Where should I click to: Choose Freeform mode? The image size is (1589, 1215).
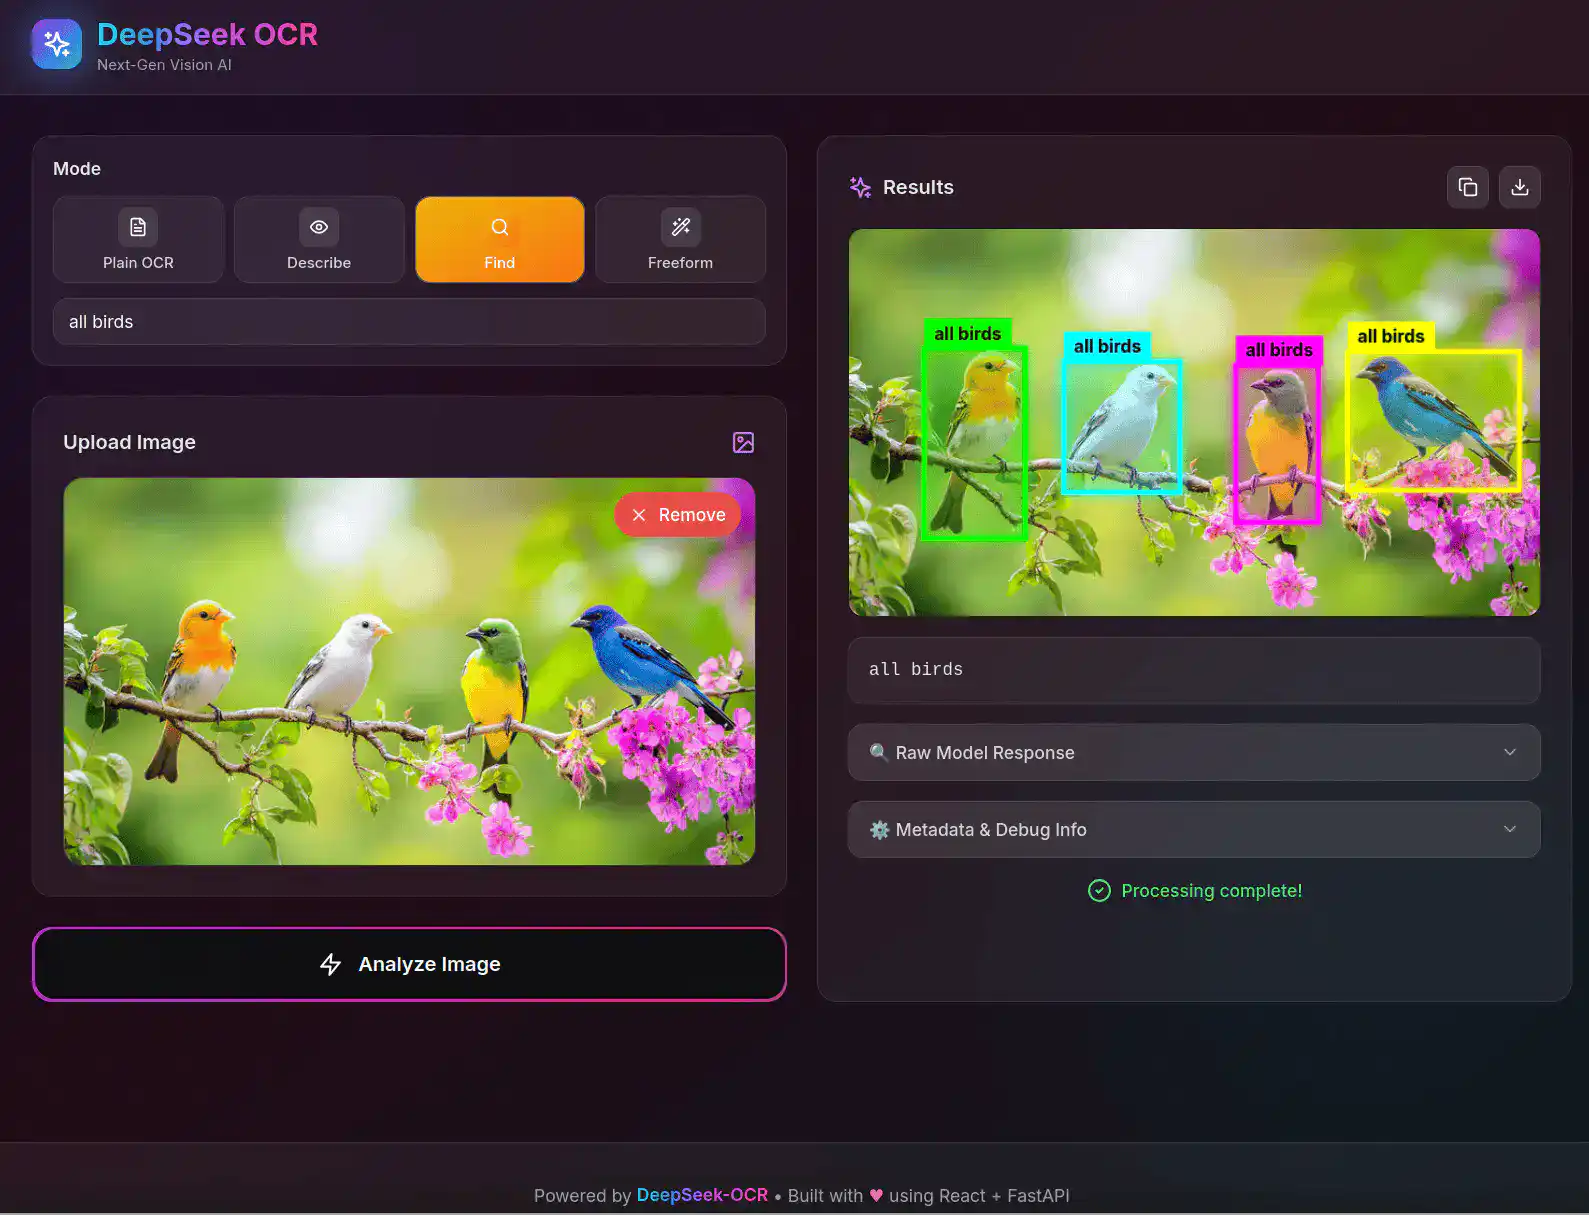pyautogui.click(x=680, y=240)
